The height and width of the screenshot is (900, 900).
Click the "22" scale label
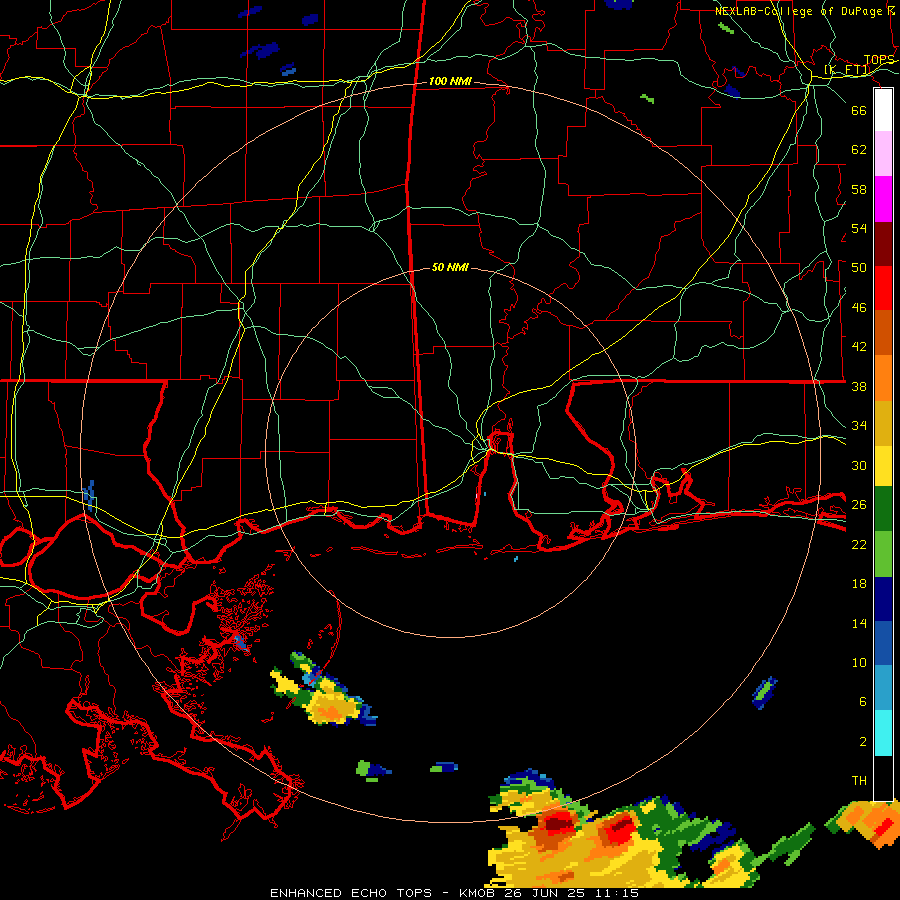click(x=859, y=544)
